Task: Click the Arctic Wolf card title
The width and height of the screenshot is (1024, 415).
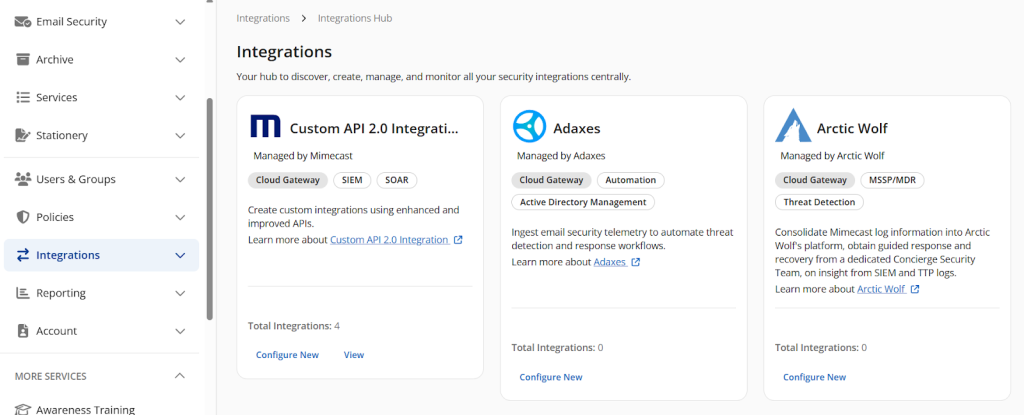Action: click(x=852, y=129)
